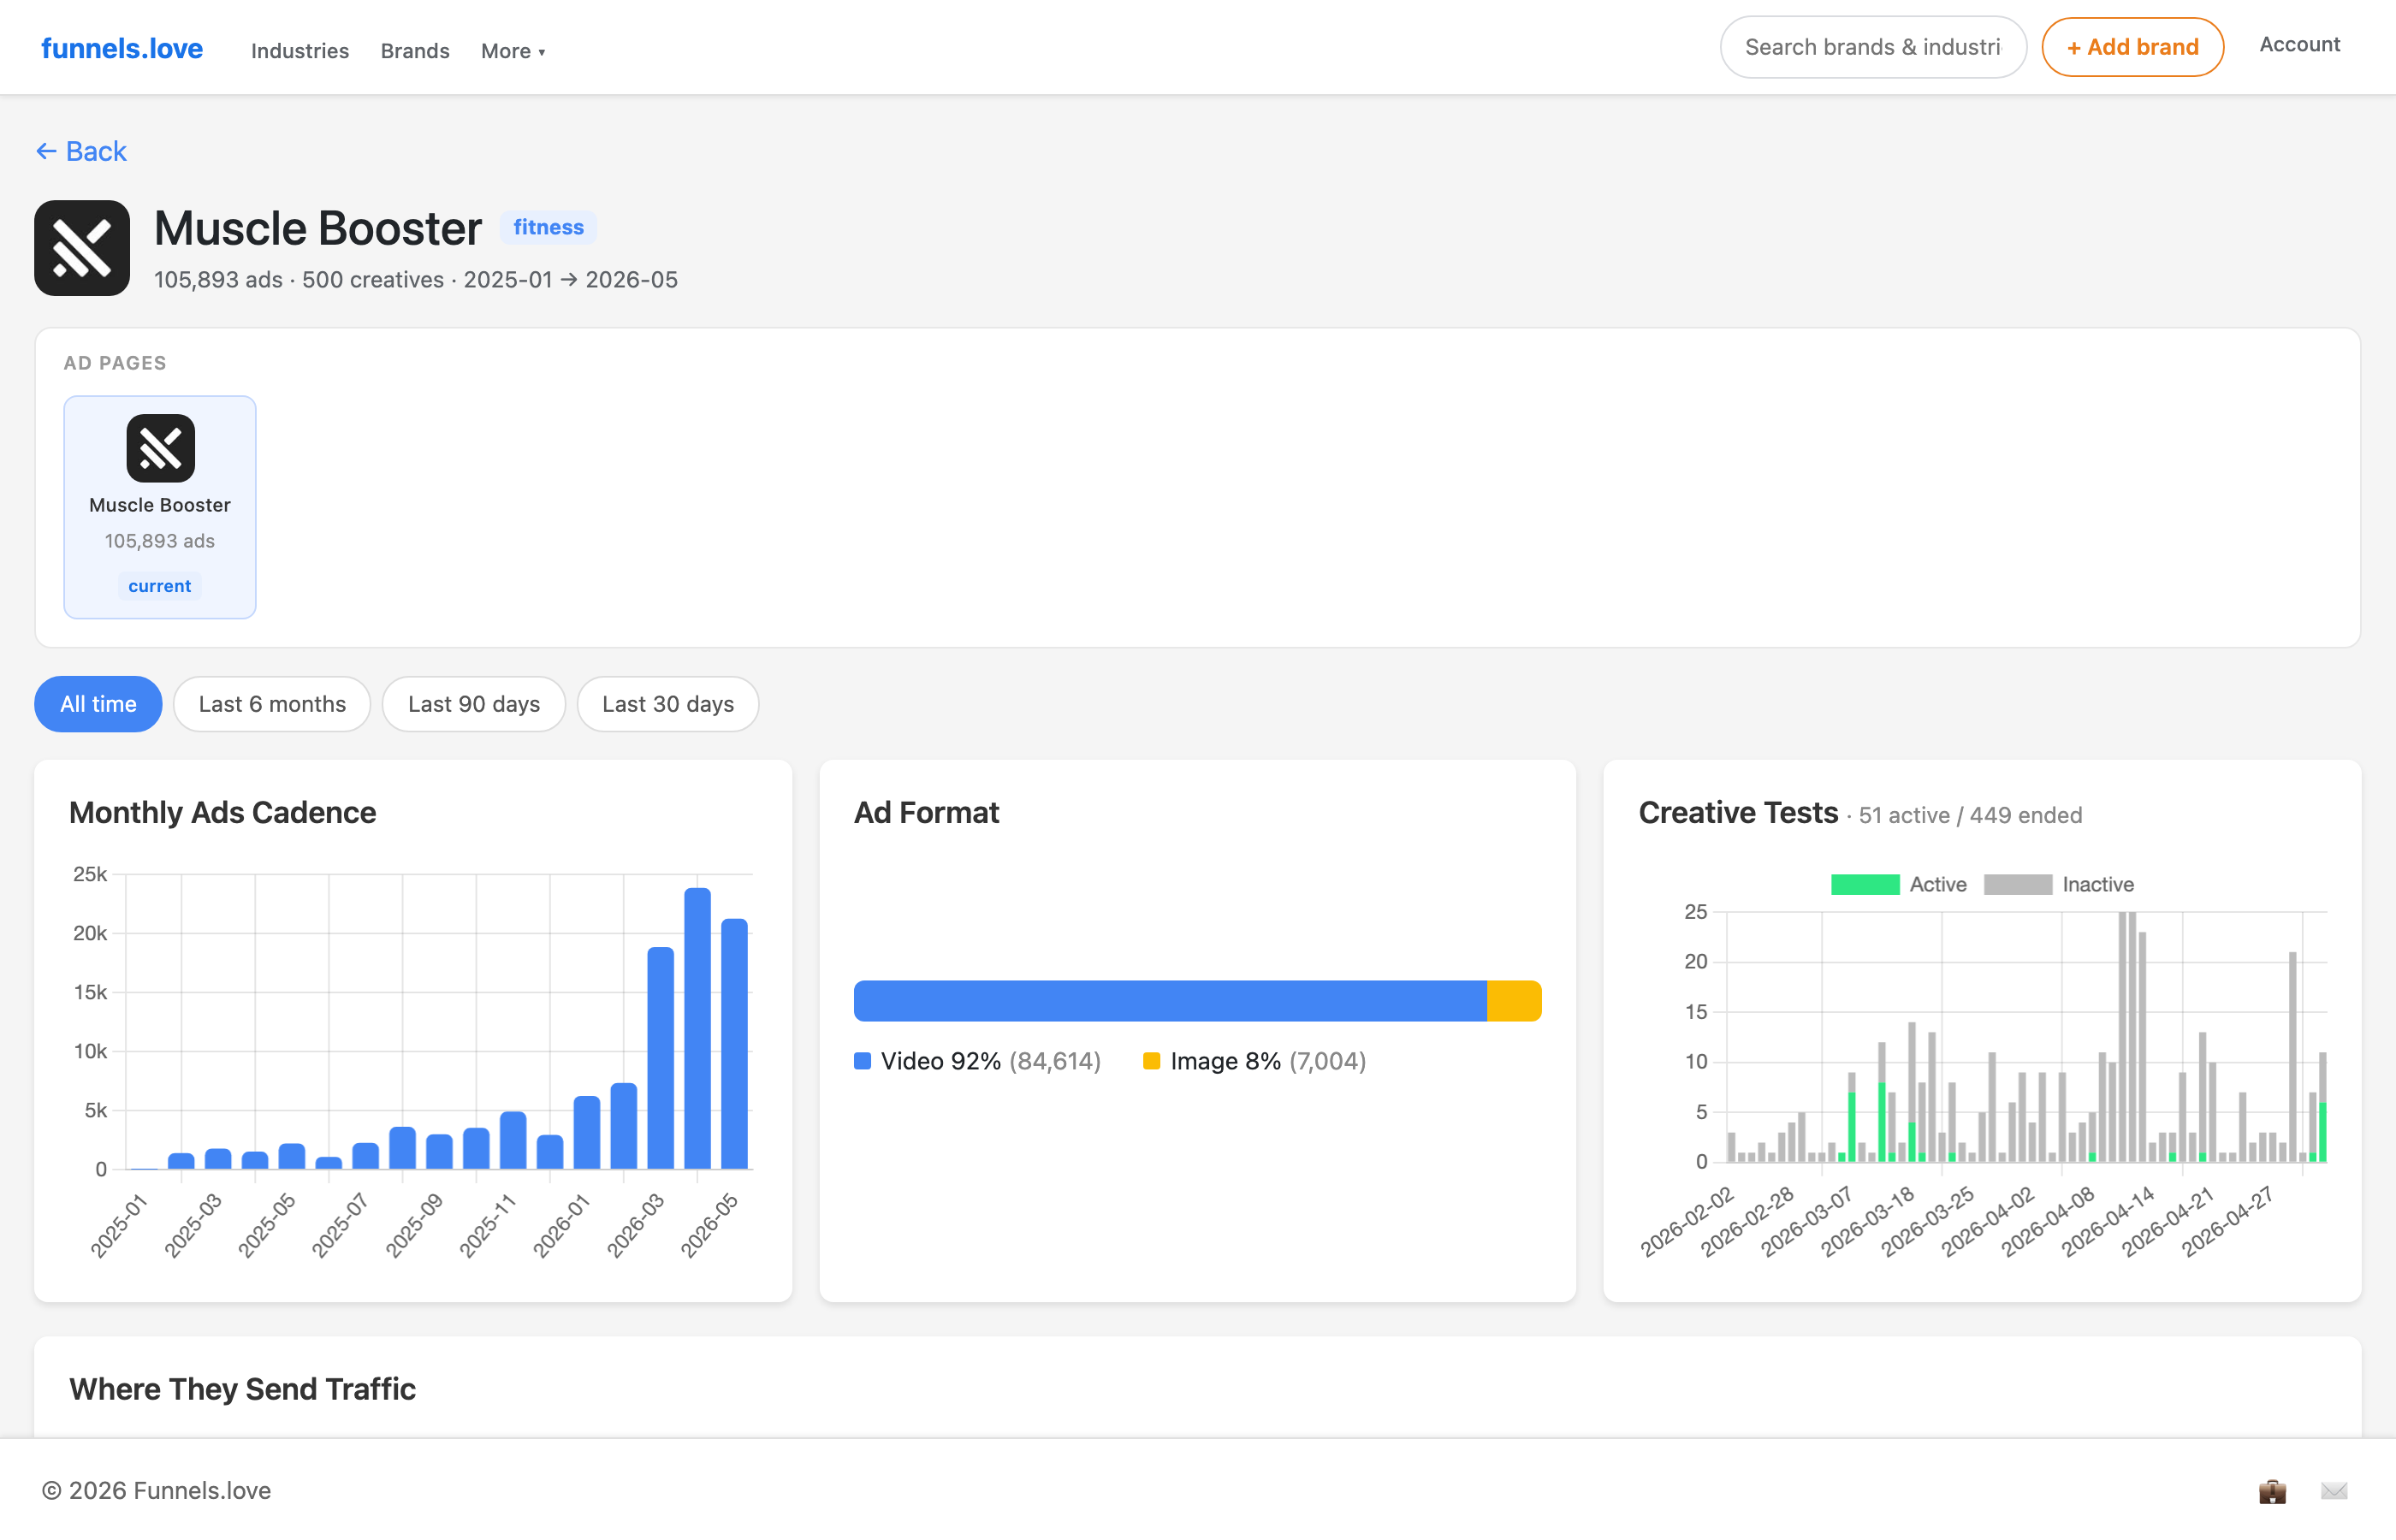Click the "© 2026 Funnels.love" footer text
Image resolution: width=2396 pixels, height=1540 pixels.
157,1490
